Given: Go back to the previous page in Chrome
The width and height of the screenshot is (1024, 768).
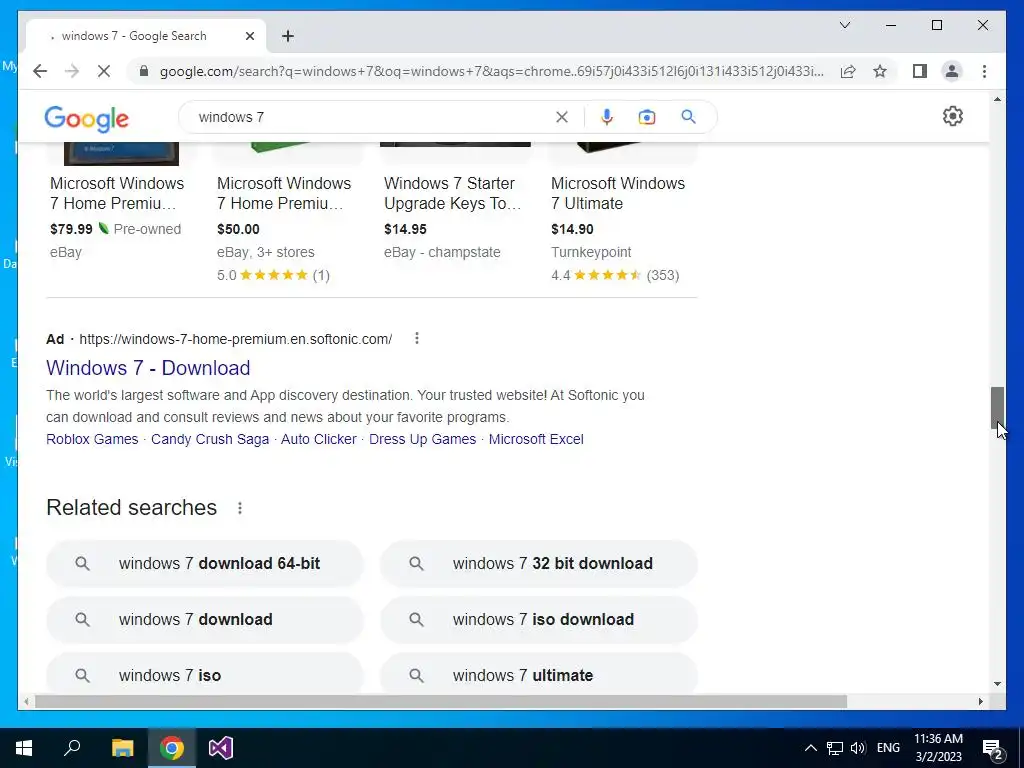Looking at the screenshot, I should coord(40,71).
